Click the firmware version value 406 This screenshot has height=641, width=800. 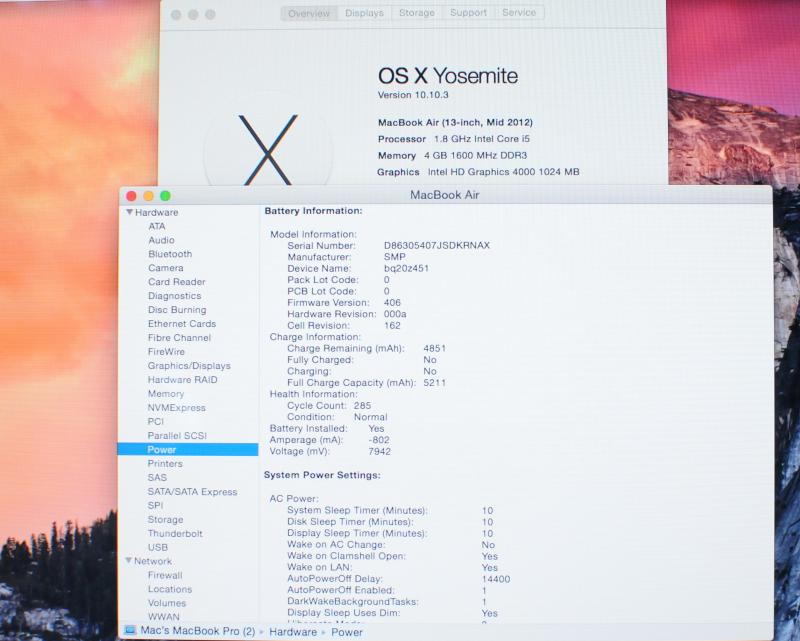click(x=392, y=303)
